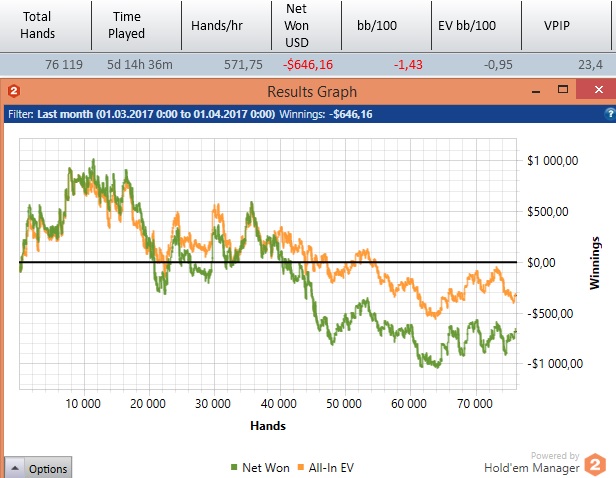Click the -$500,00 axis label

[x=550, y=313]
